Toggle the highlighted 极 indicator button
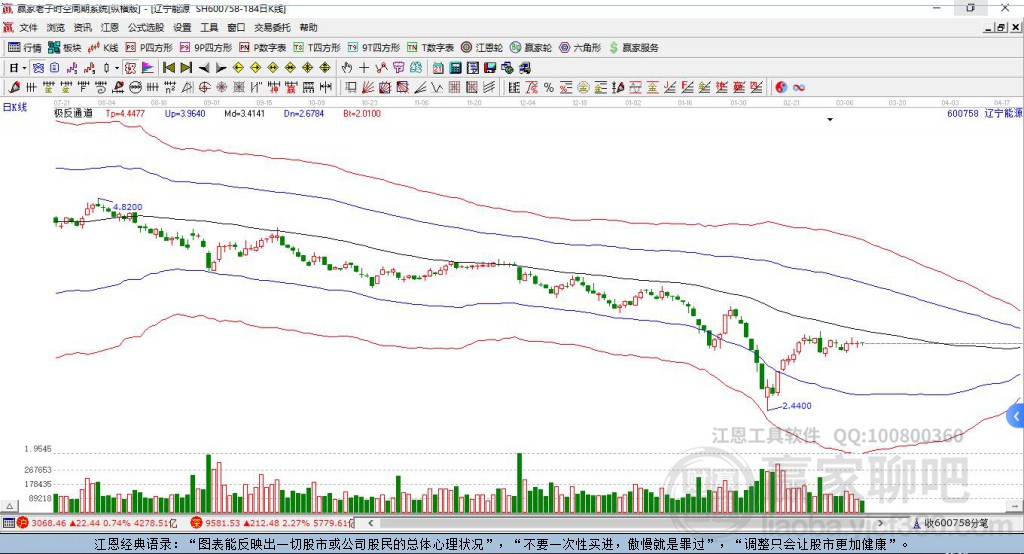1024x554 pixels. click(x=131, y=67)
